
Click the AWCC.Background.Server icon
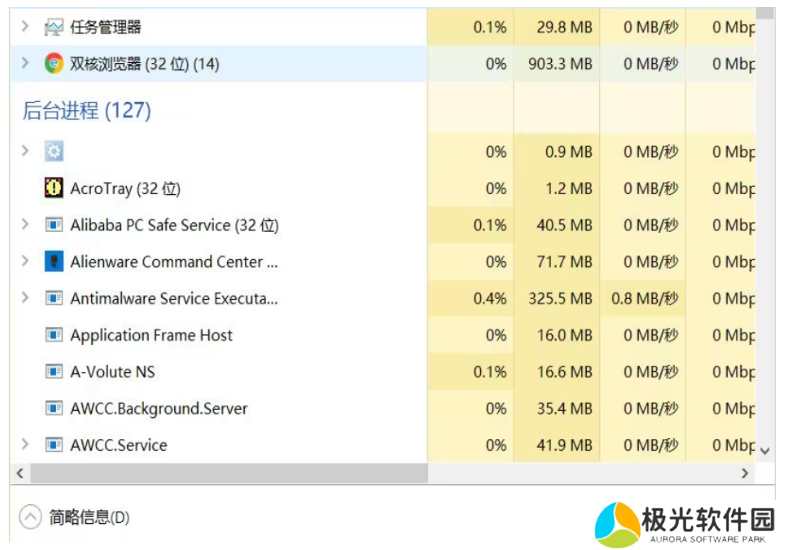(54, 408)
